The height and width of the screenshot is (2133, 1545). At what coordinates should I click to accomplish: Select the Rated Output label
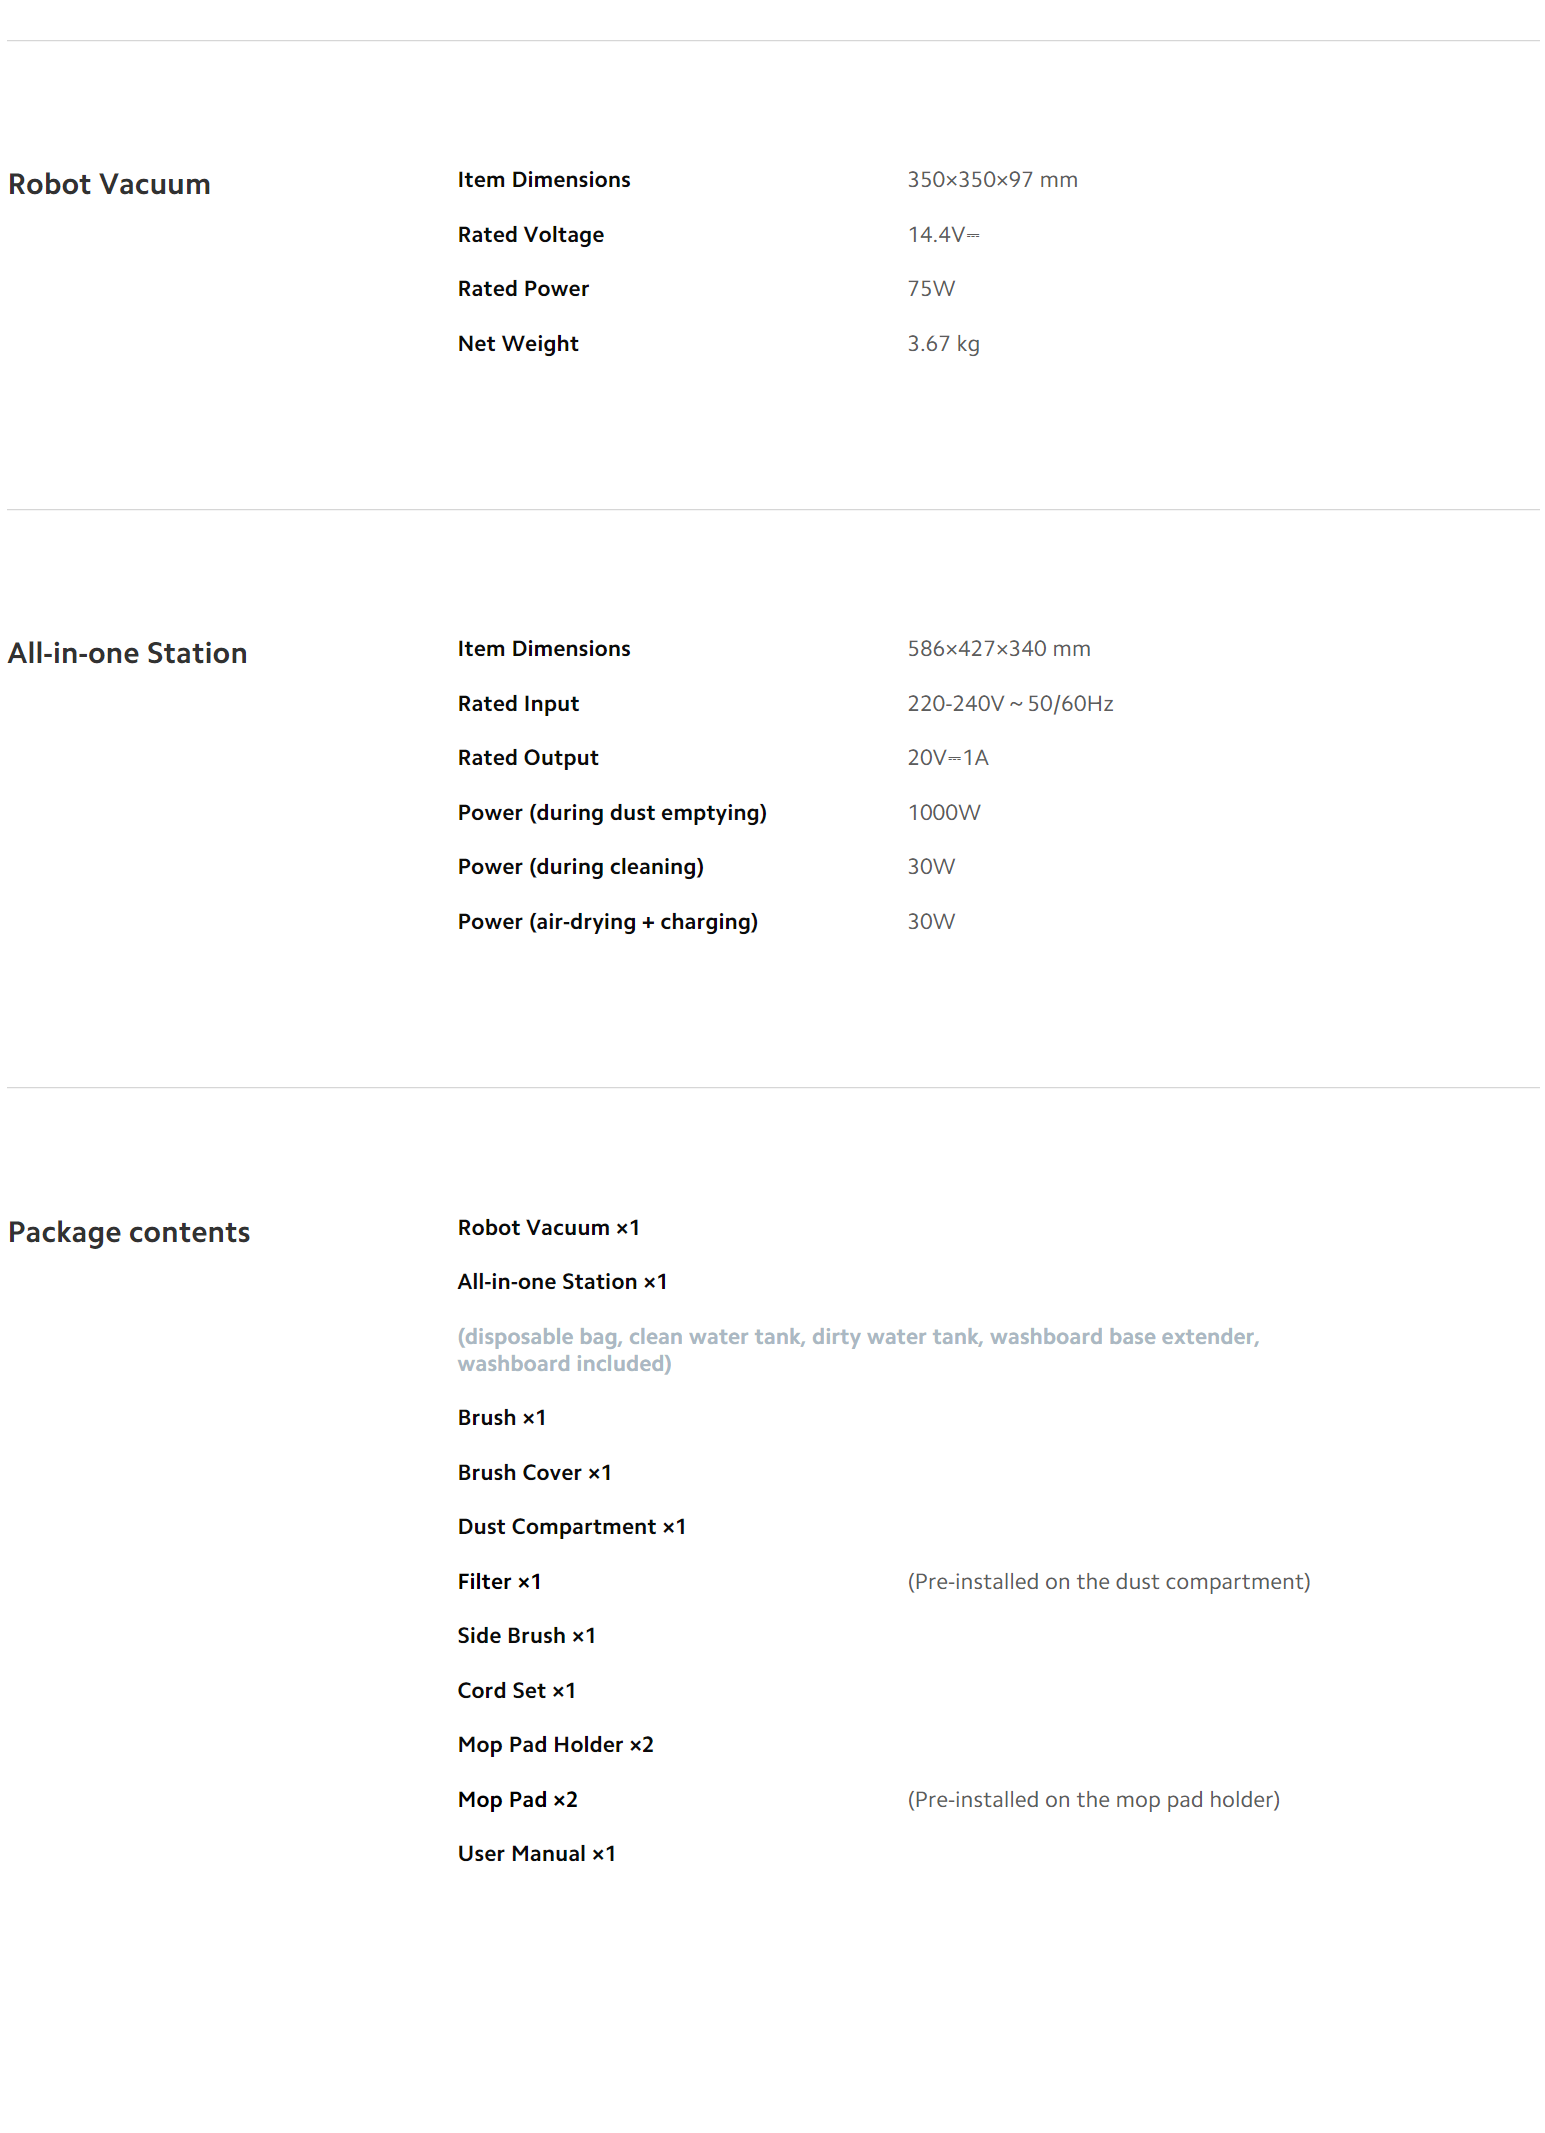527,757
